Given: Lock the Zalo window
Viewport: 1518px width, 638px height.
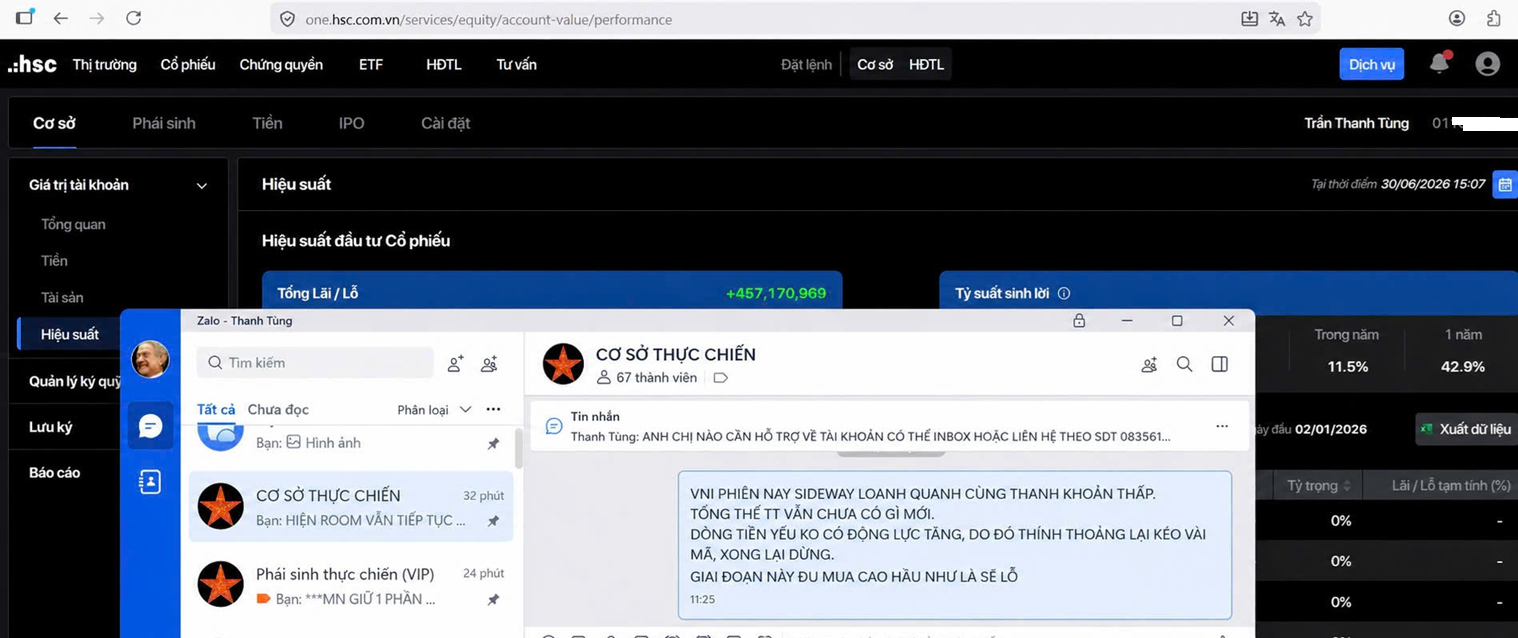Looking at the screenshot, I should 1079,321.
